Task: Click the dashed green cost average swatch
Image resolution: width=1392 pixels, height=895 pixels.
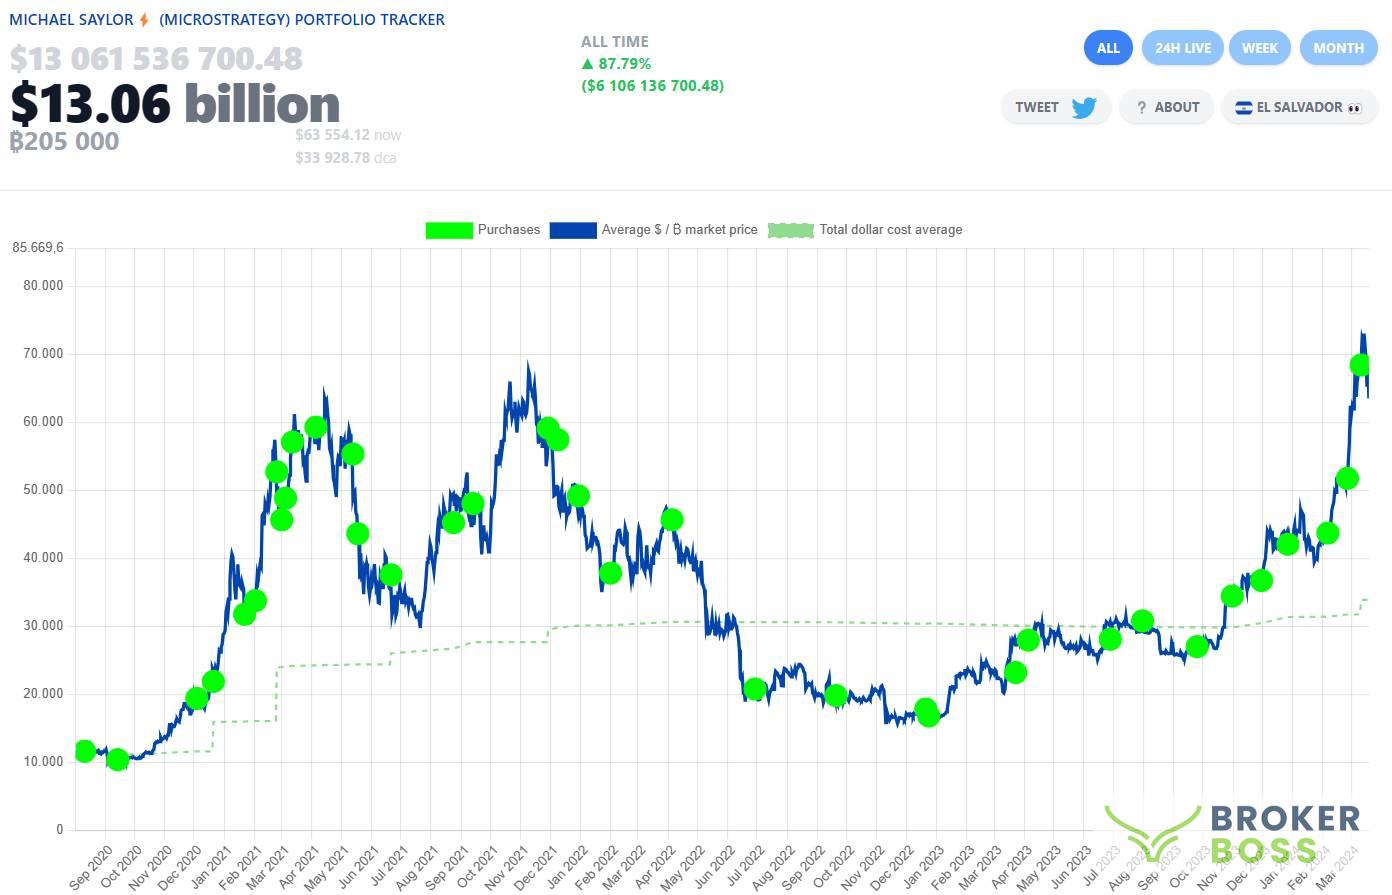Action: pos(791,230)
